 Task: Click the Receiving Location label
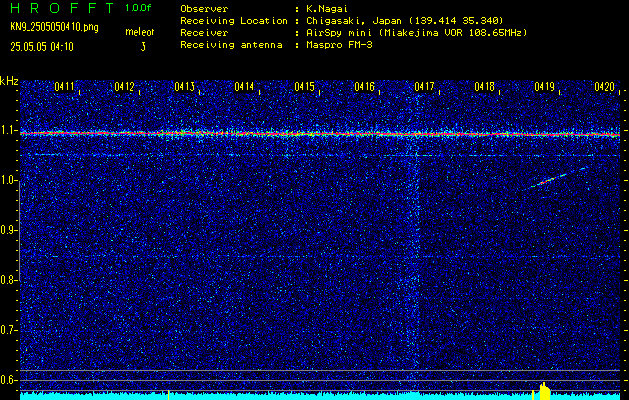234,20
